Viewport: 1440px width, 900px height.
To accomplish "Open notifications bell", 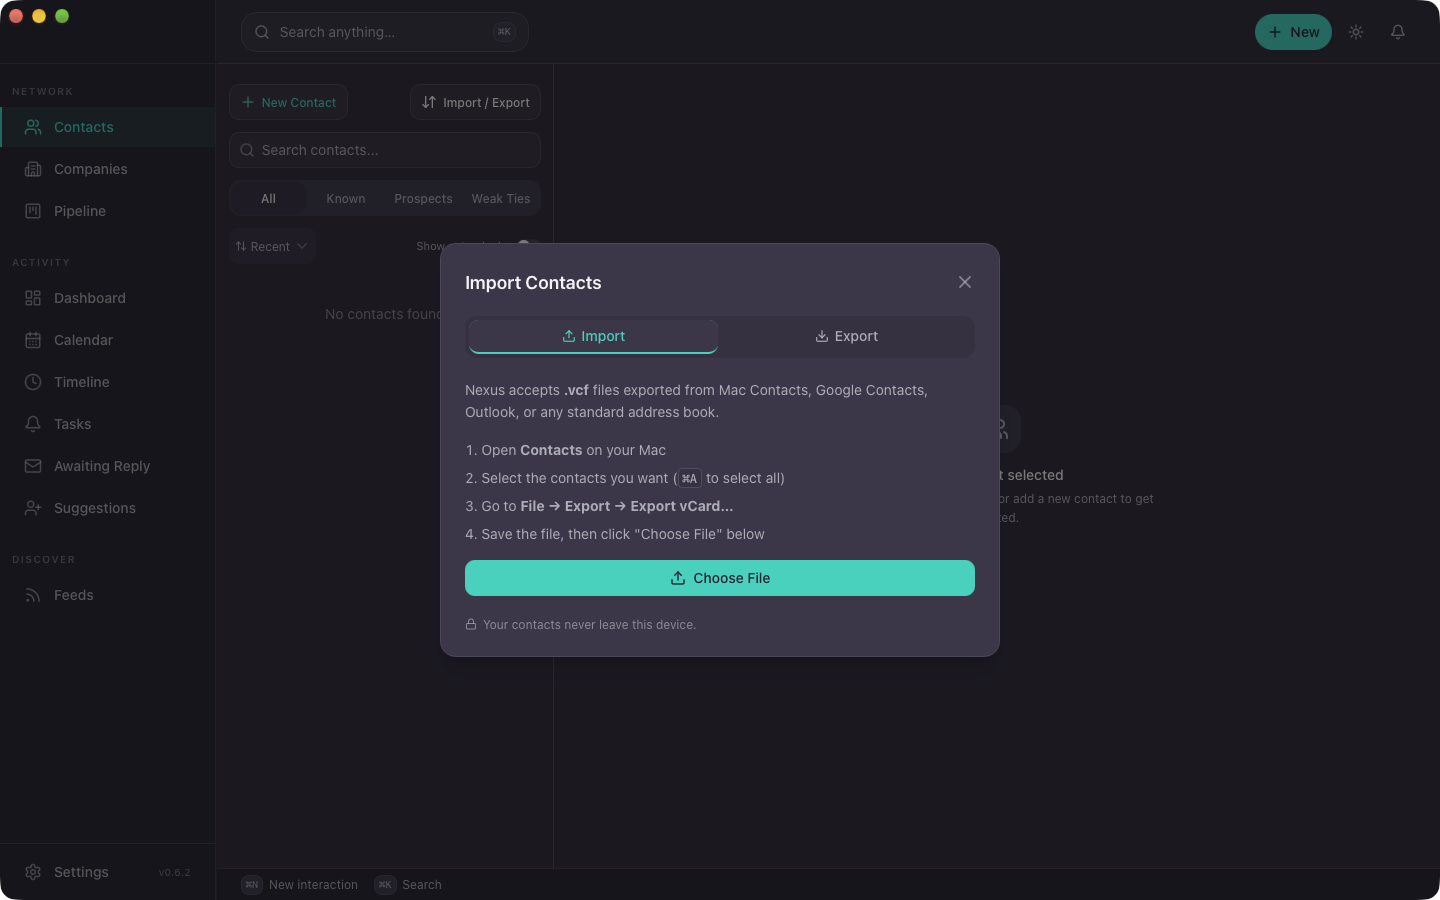I will (1398, 32).
